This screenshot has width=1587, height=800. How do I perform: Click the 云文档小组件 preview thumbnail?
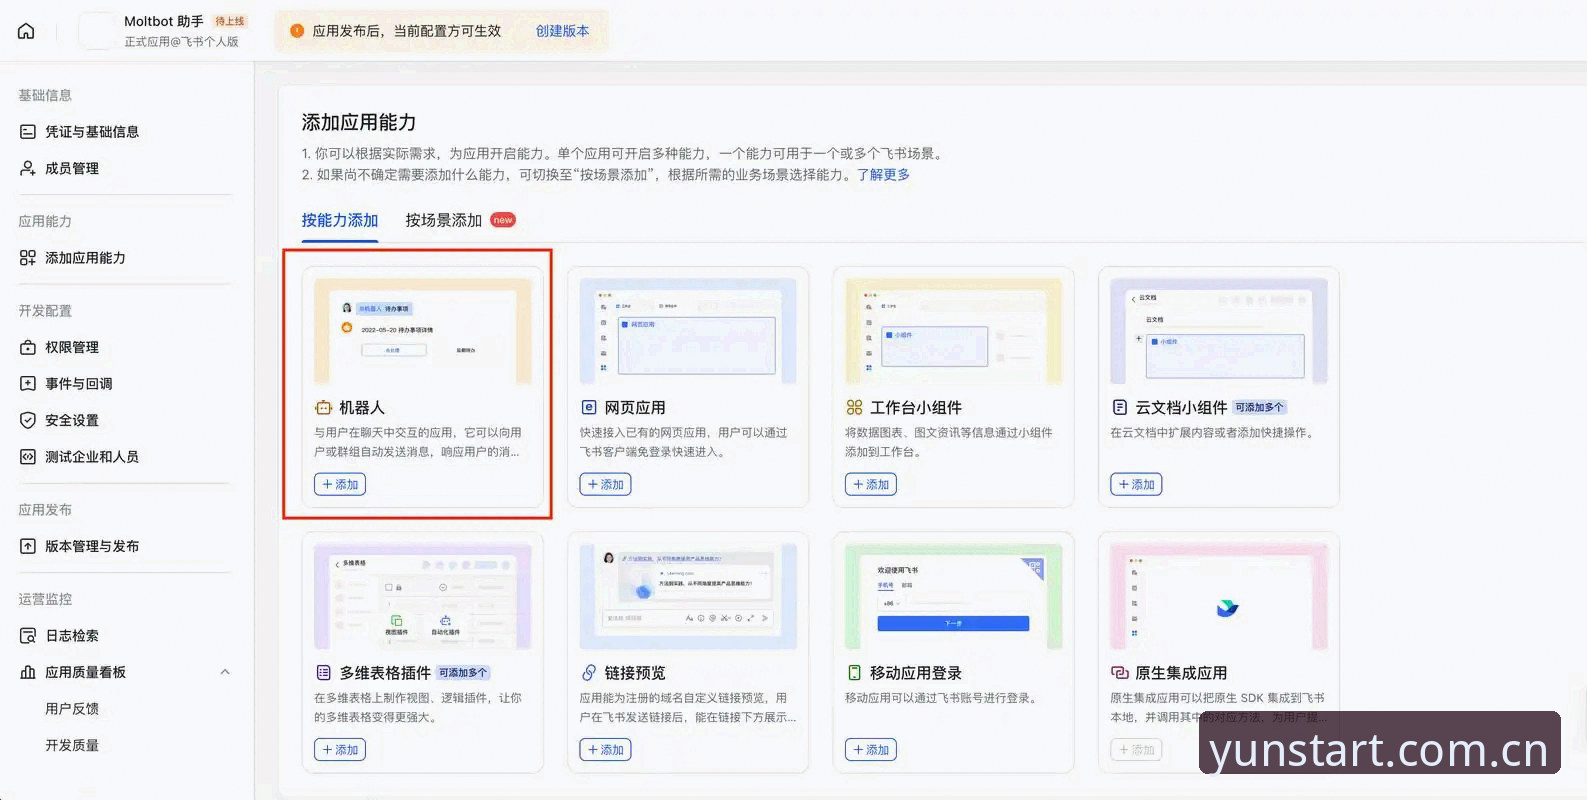(x=1219, y=331)
